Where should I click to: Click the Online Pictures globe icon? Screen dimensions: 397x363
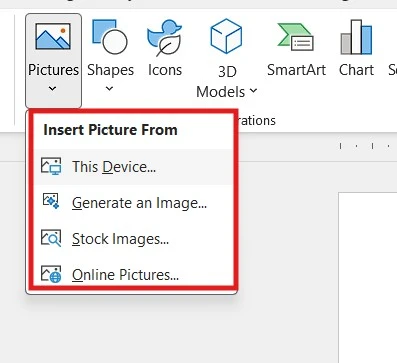coord(51,274)
